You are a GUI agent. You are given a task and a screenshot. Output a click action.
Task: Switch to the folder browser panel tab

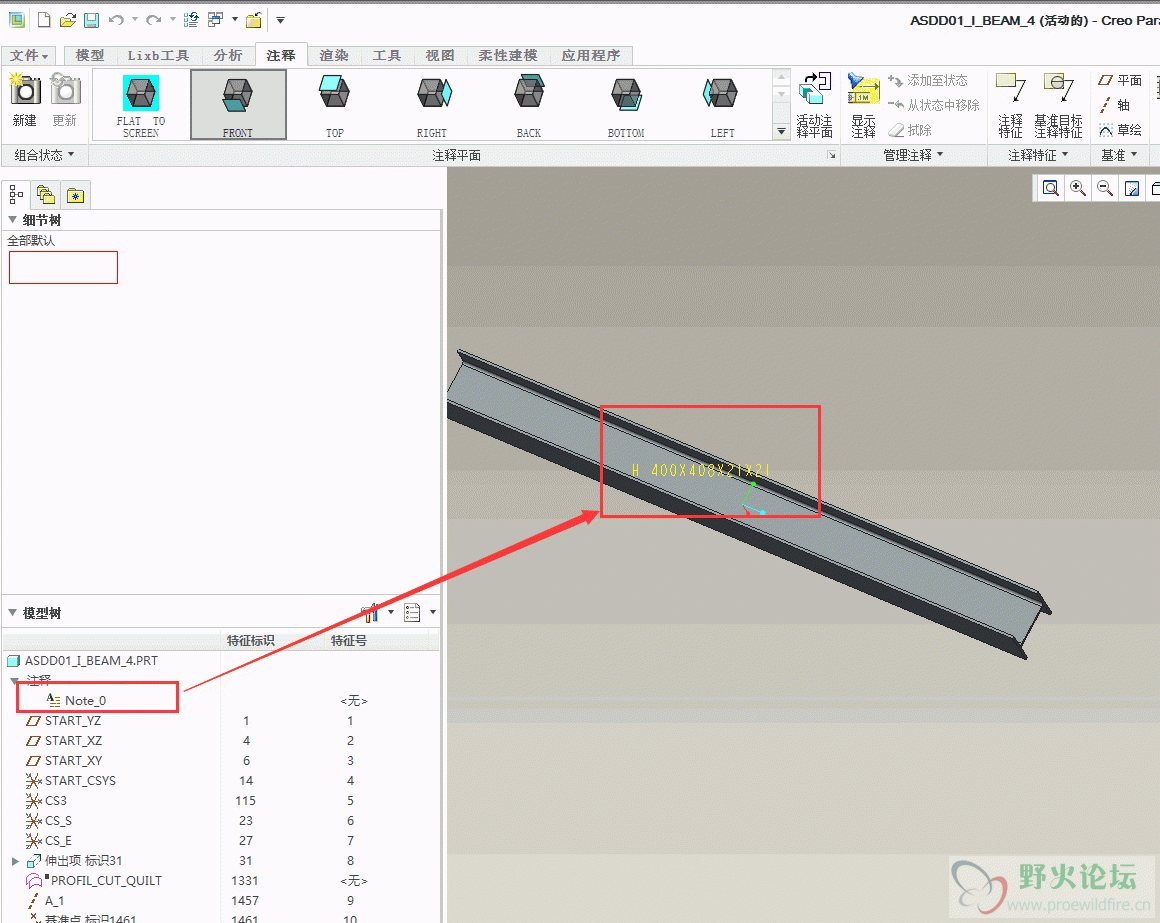pos(46,195)
